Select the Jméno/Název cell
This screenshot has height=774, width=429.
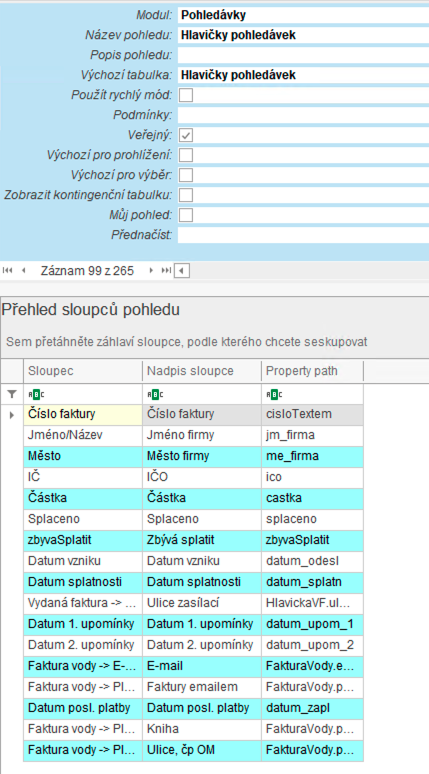pyautogui.click(x=82, y=435)
